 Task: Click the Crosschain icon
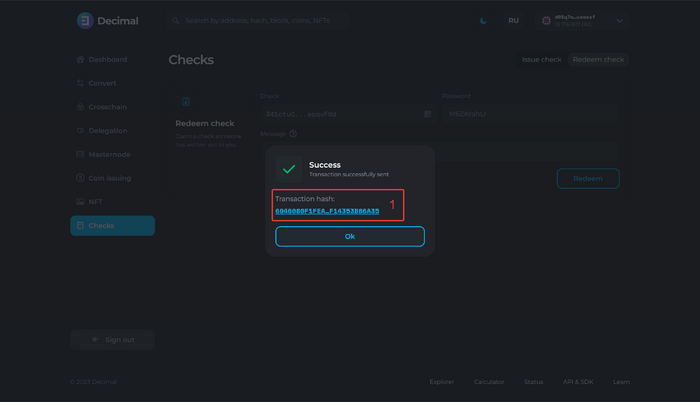80,107
